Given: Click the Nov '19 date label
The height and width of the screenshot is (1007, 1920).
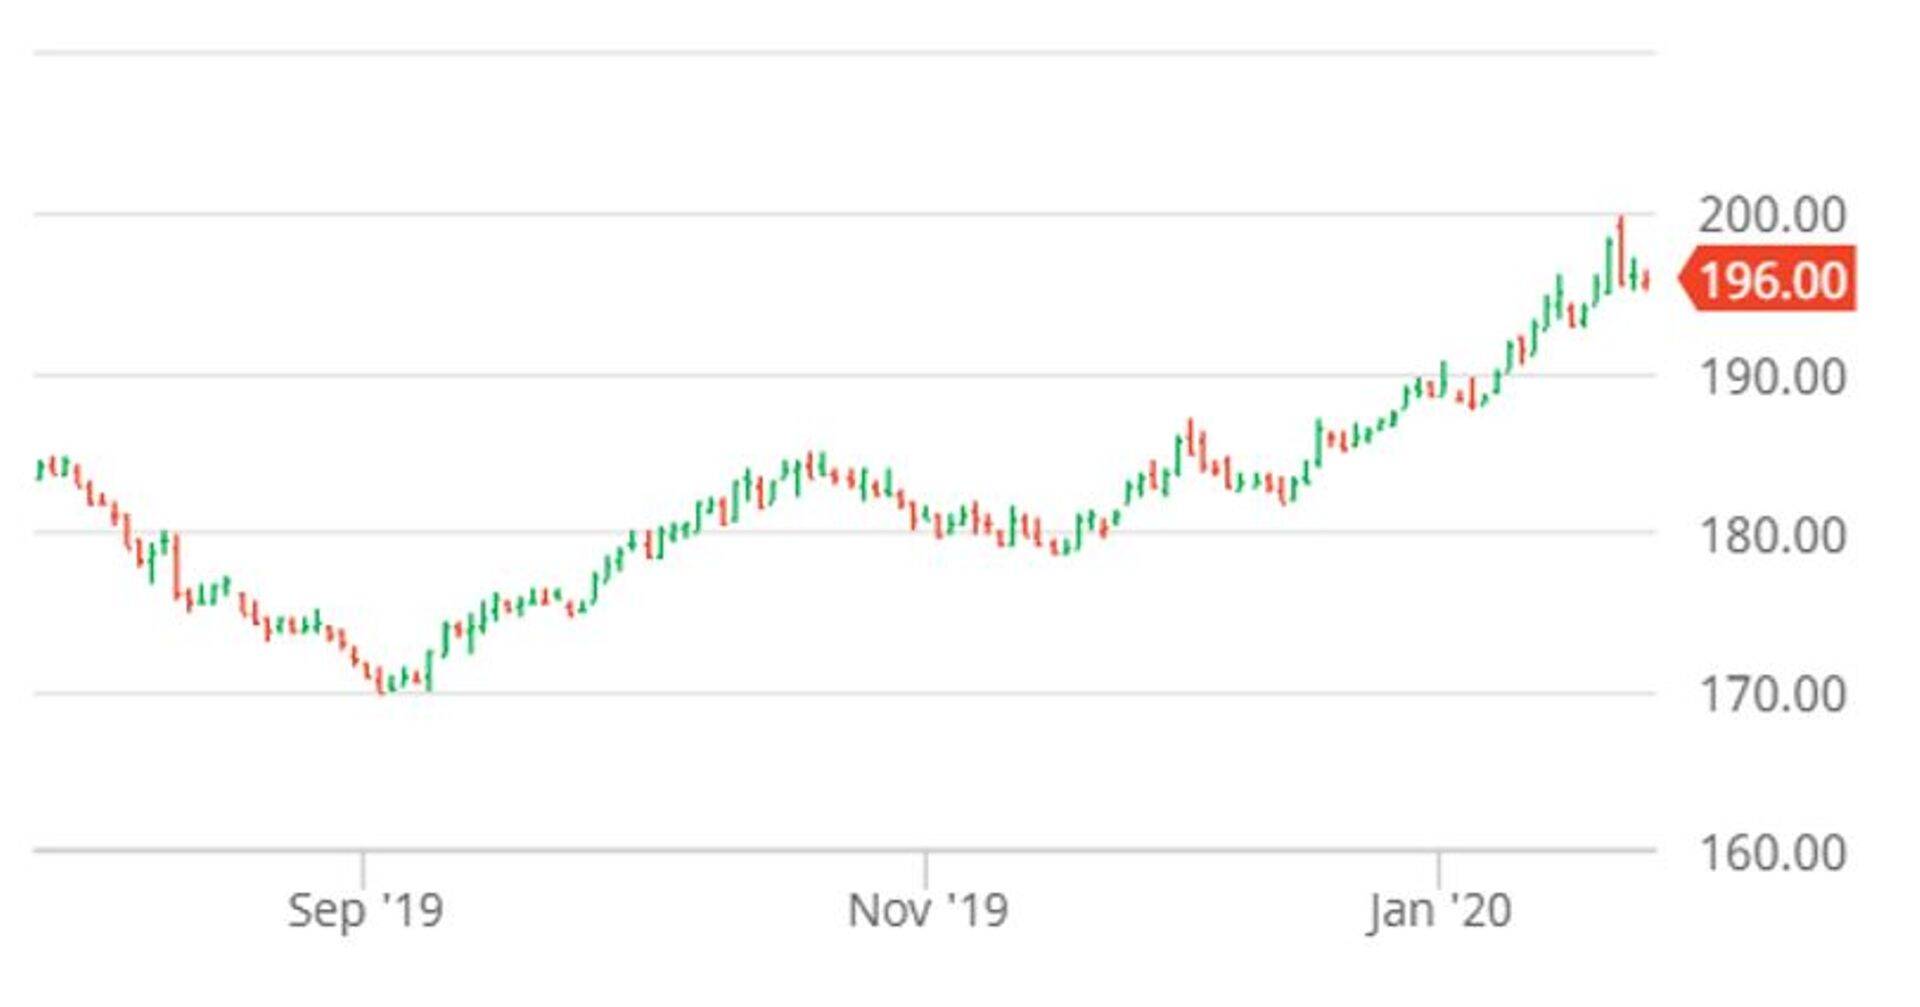Looking at the screenshot, I should pyautogui.click(x=927, y=910).
